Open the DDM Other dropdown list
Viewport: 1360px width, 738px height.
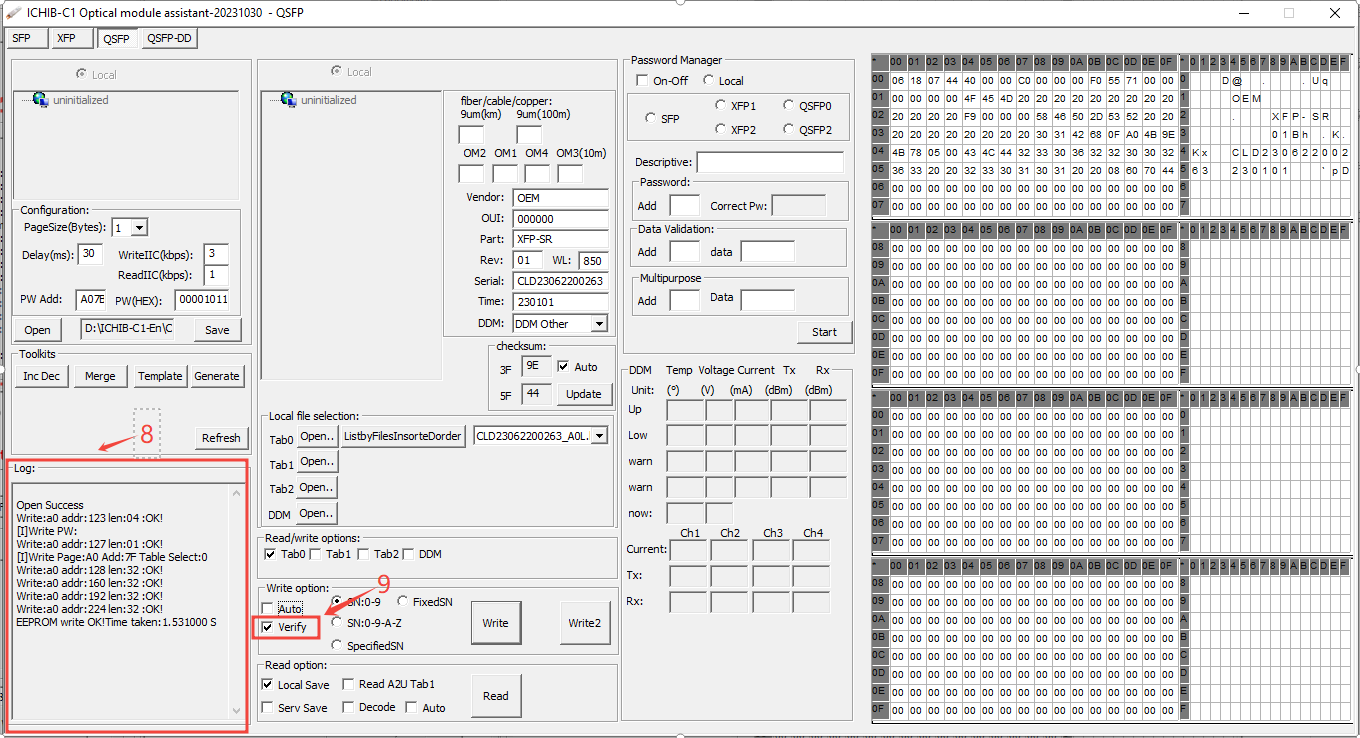(x=599, y=324)
